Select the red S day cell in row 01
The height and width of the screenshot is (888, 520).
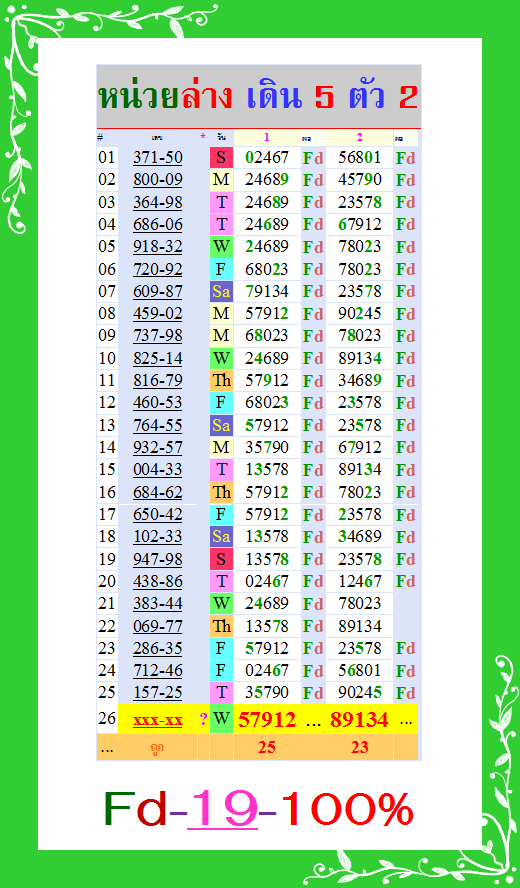tap(221, 157)
